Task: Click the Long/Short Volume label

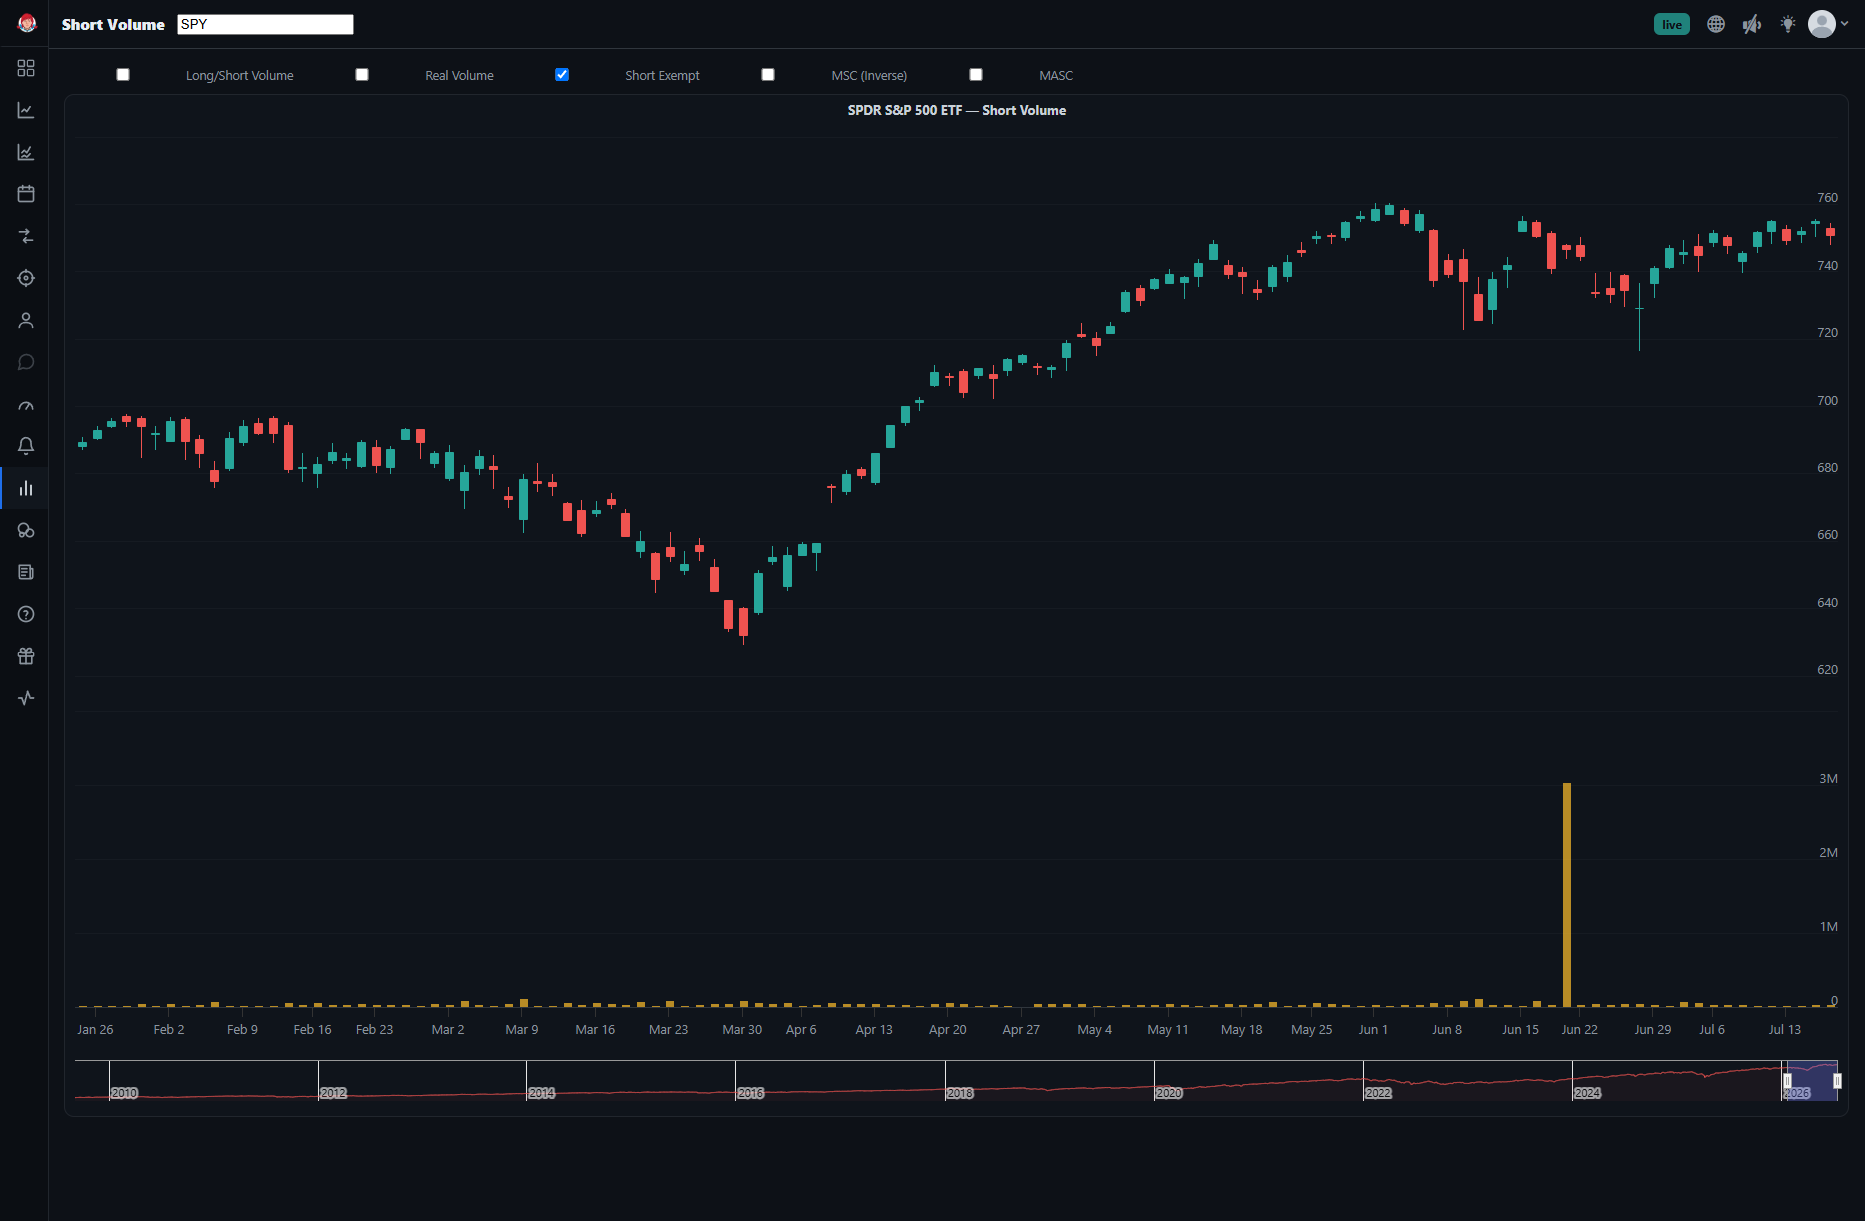Action: pos(240,76)
